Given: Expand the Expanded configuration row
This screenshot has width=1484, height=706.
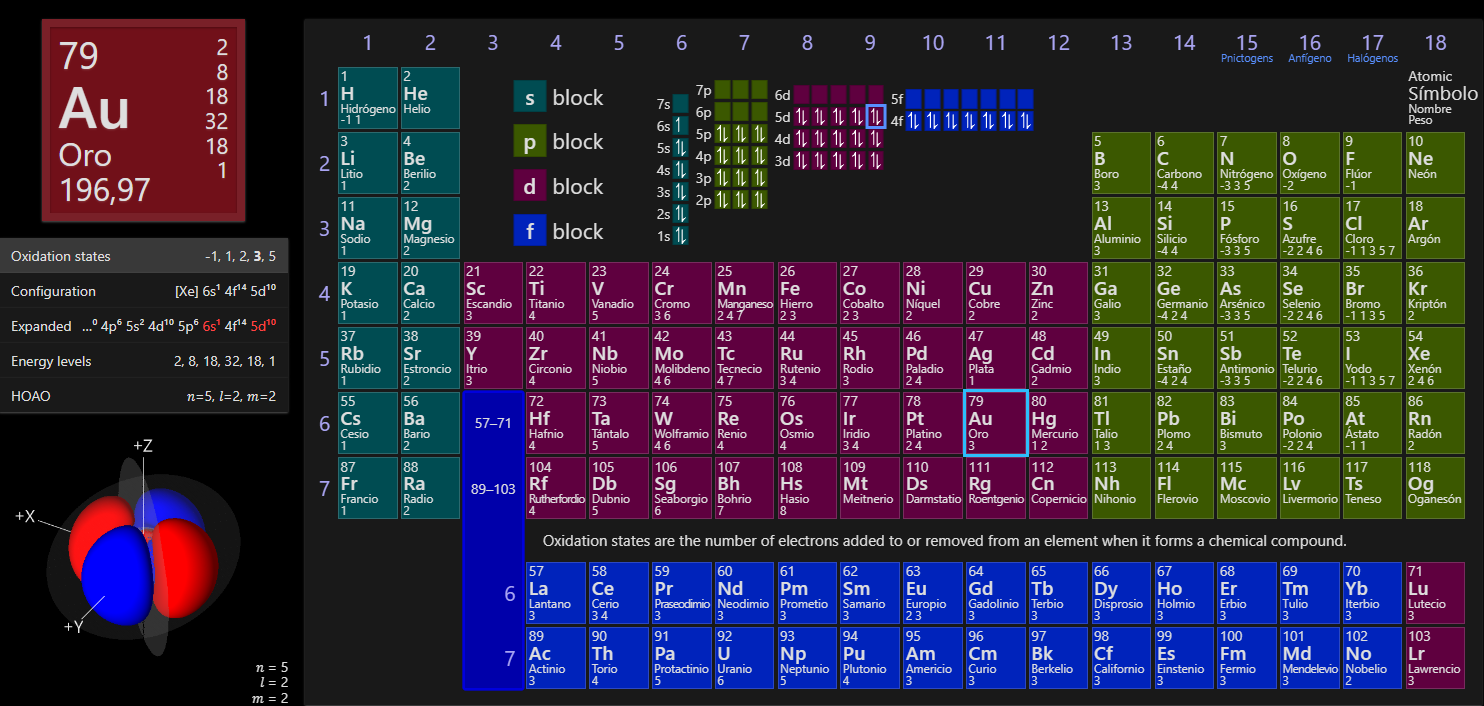Looking at the screenshot, I should pos(144,326).
